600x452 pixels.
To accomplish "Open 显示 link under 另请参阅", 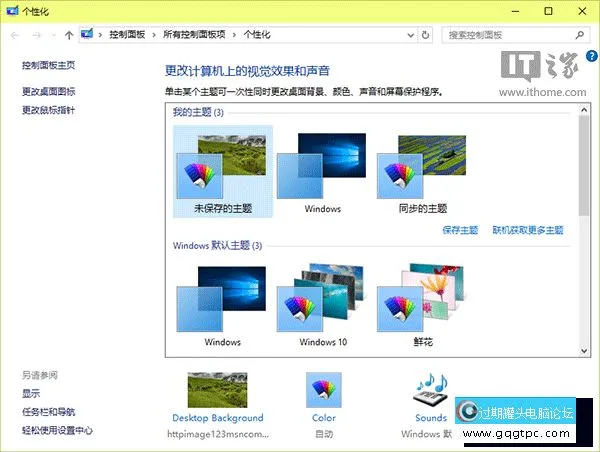I will coord(31,393).
